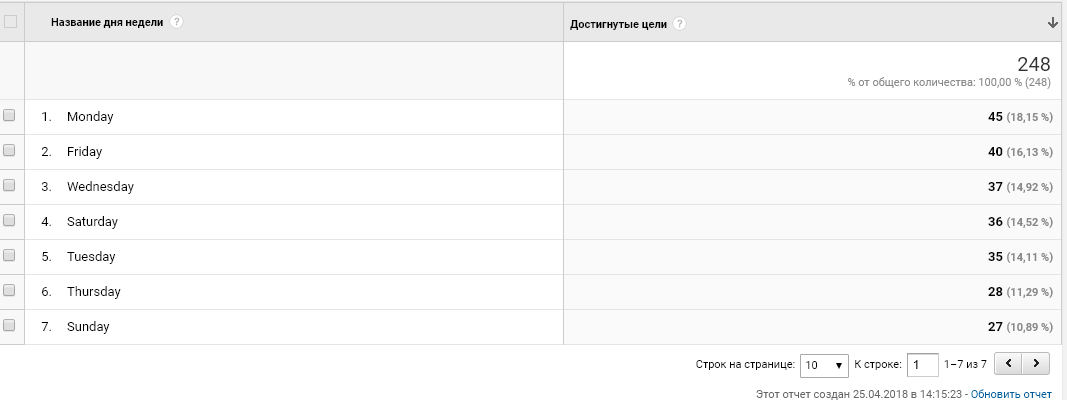The width and height of the screenshot is (1067, 400).
Task: Click the Sunday row label
Action: 88,327
